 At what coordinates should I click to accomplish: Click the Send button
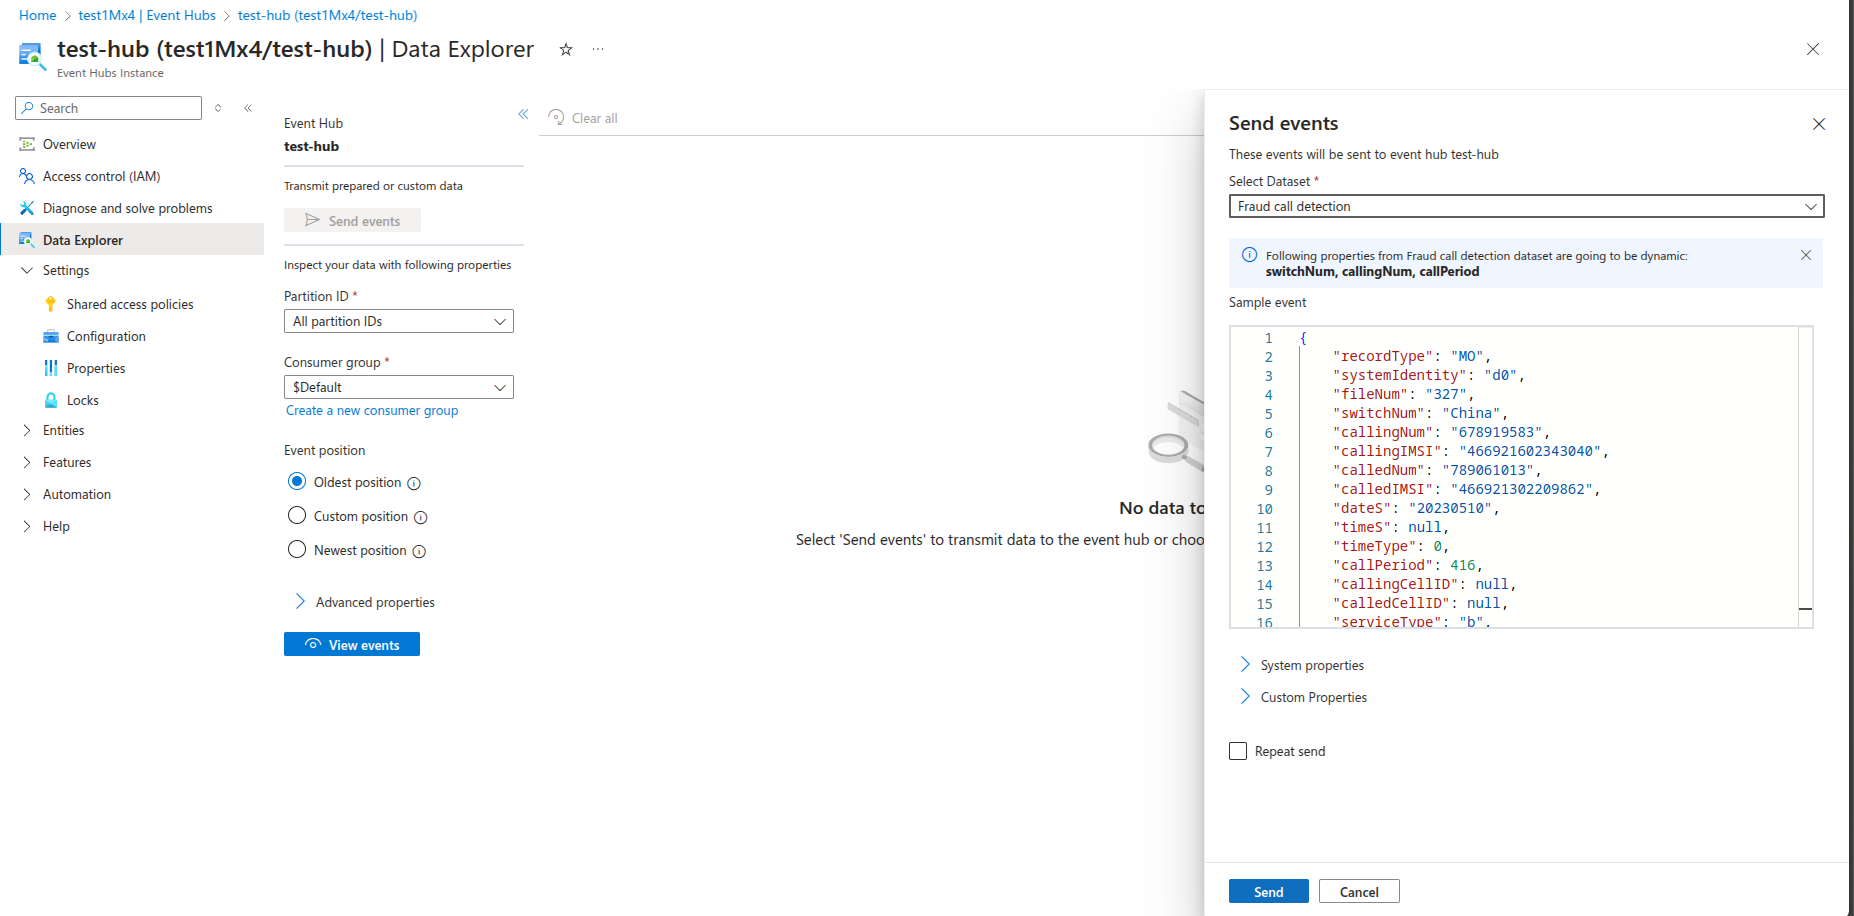tap(1268, 891)
